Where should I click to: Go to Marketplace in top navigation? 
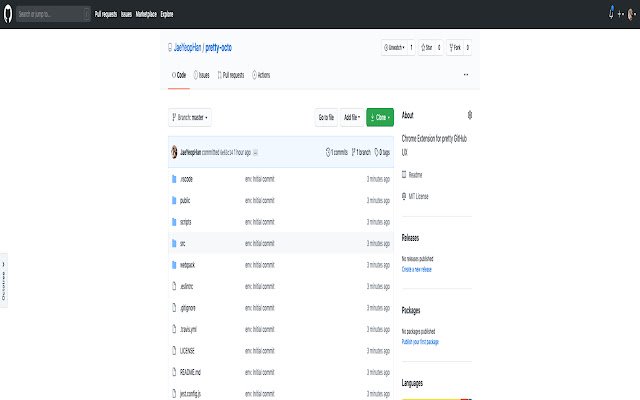click(146, 14)
